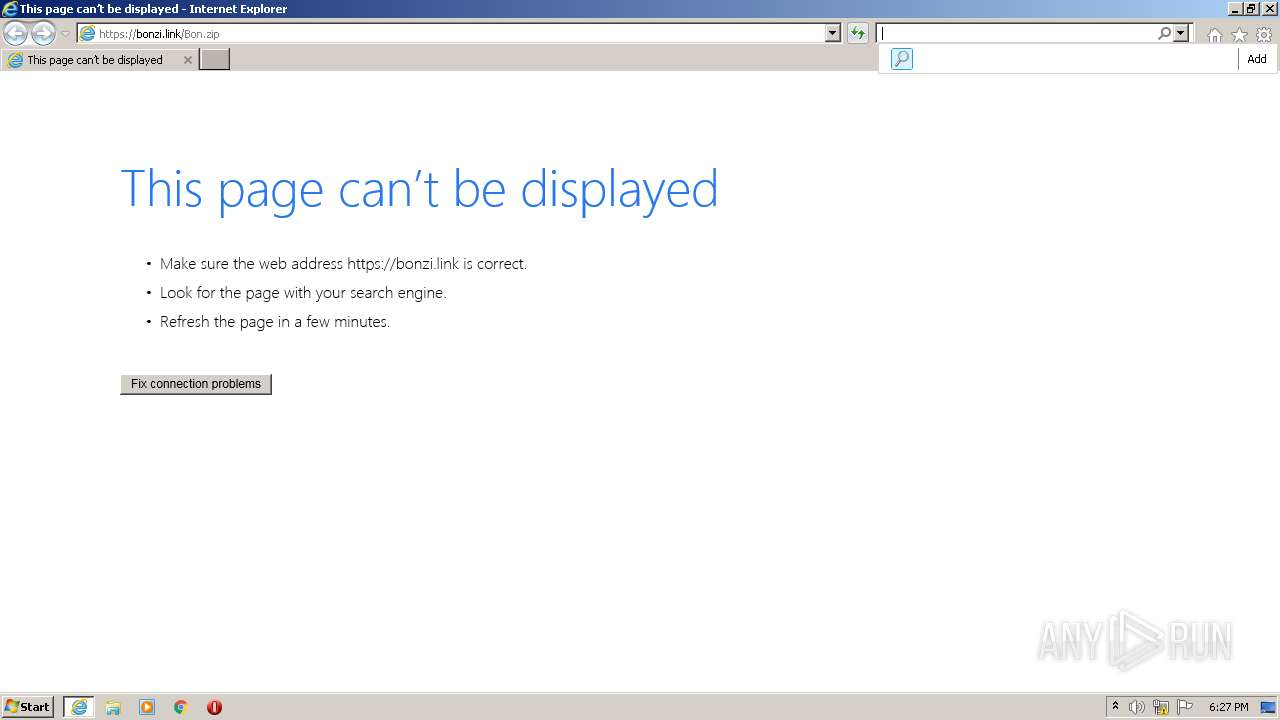Click the green Refresh page icon
The width and height of the screenshot is (1280, 720).
coord(858,33)
